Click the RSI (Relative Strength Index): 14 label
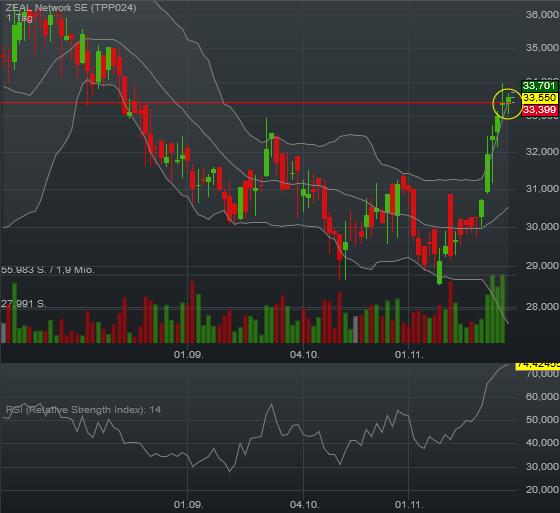The height and width of the screenshot is (513, 560). coord(84,410)
